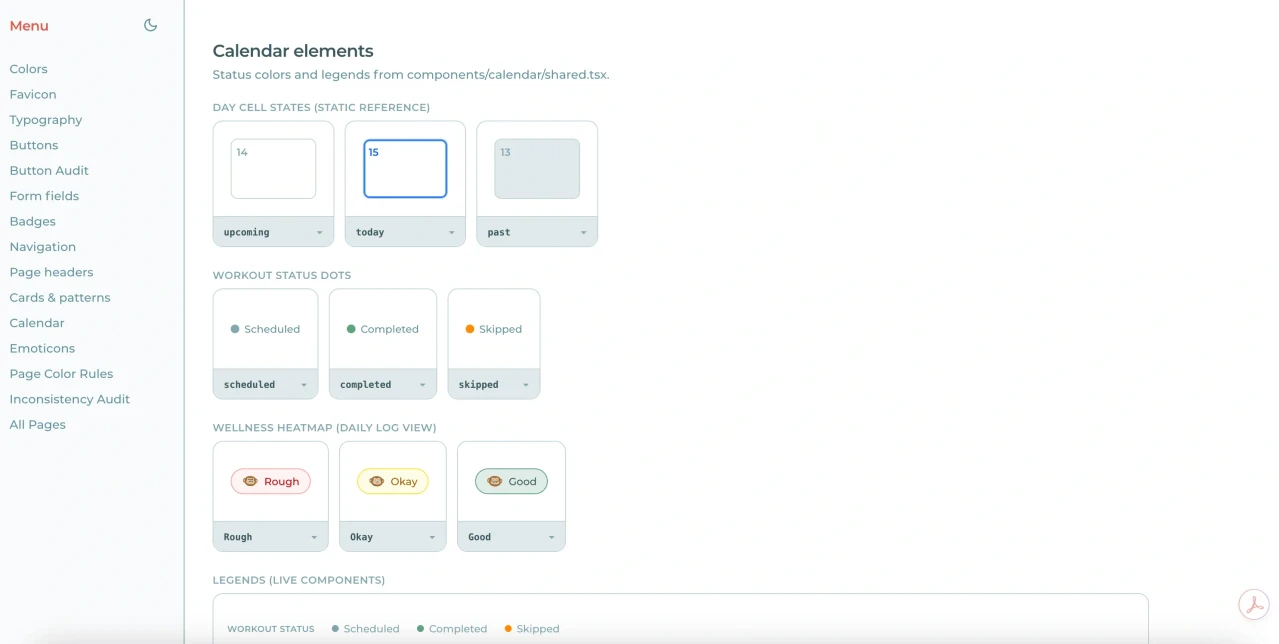Click today's day cell numbered 15
Screen dimensions: 1279x644
[405, 169]
